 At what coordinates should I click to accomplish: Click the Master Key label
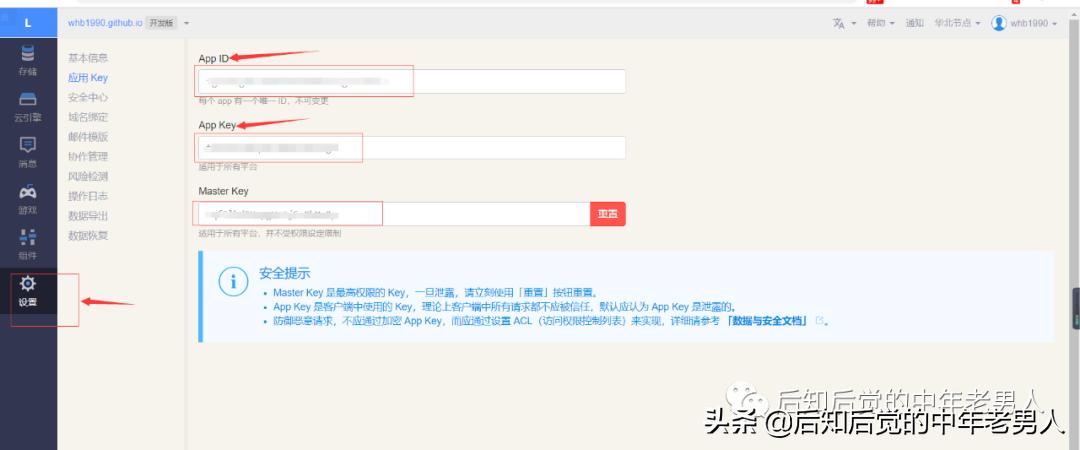point(223,191)
